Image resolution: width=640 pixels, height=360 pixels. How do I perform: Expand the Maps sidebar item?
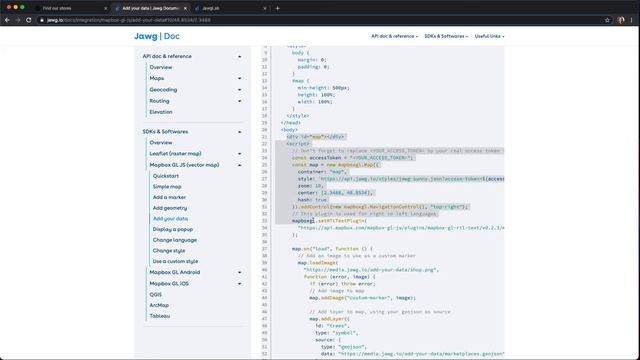[x=240, y=78]
